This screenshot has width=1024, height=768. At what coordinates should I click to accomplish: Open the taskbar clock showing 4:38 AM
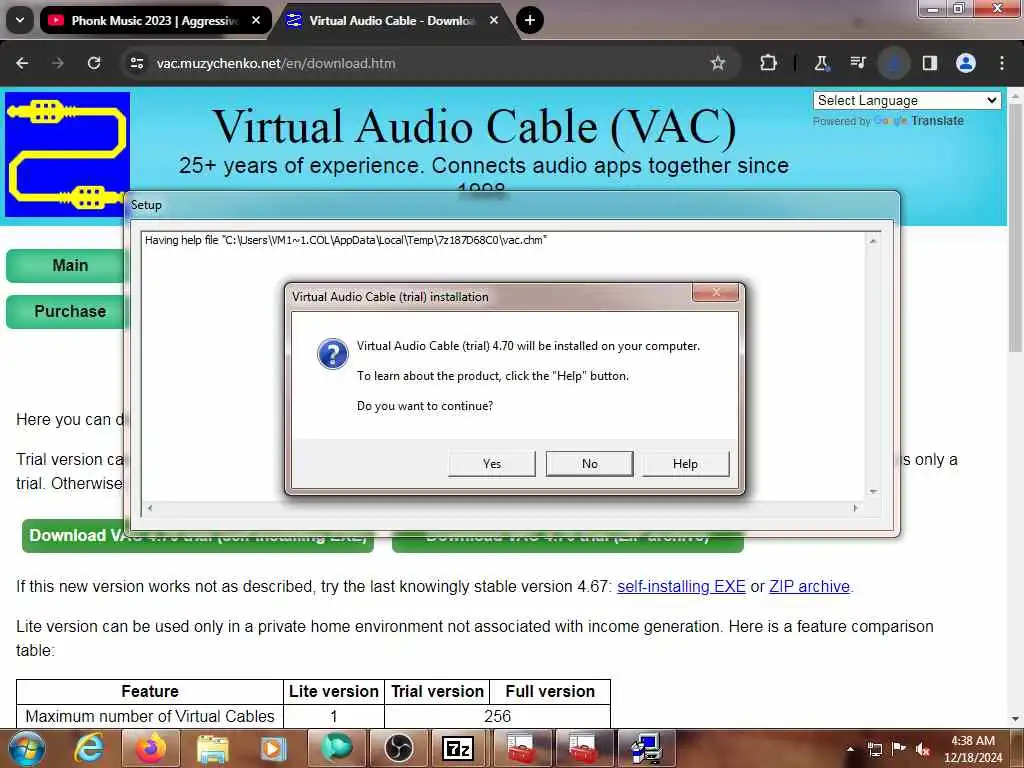(972, 749)
